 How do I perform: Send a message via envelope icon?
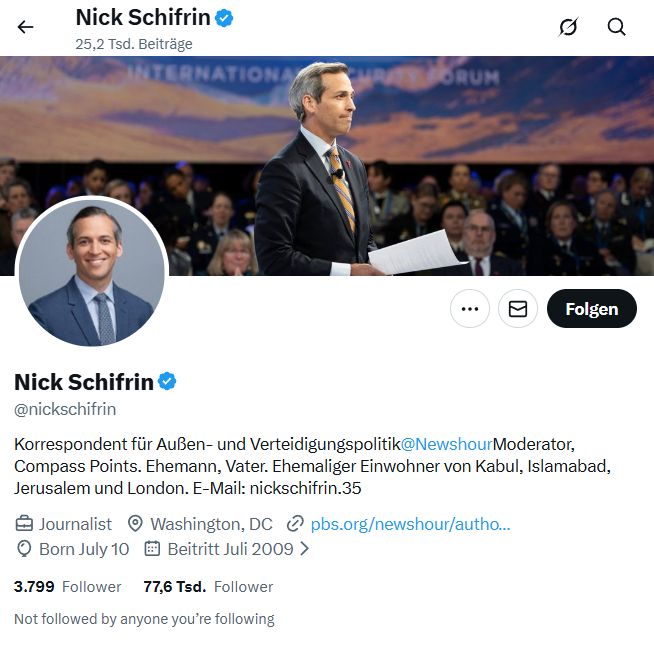pyautogui.click(x=518, y=309)
